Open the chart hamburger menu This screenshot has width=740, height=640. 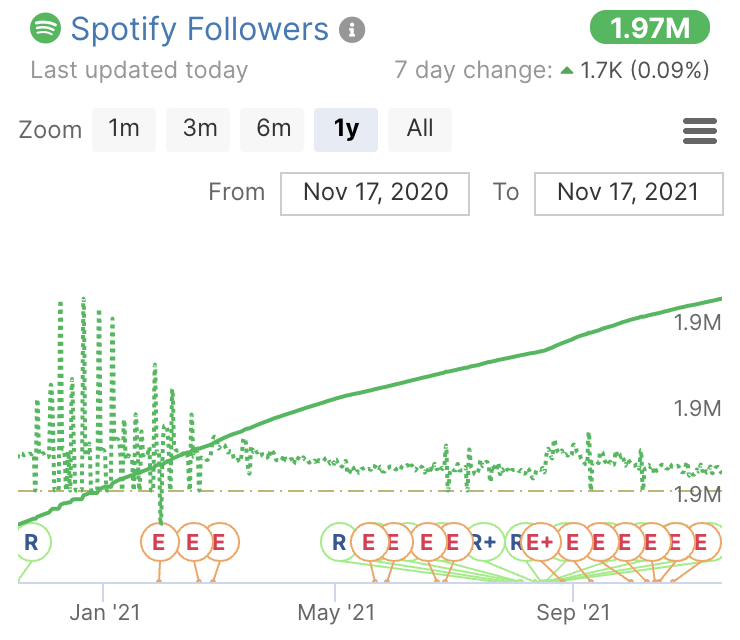pos(699,130)
